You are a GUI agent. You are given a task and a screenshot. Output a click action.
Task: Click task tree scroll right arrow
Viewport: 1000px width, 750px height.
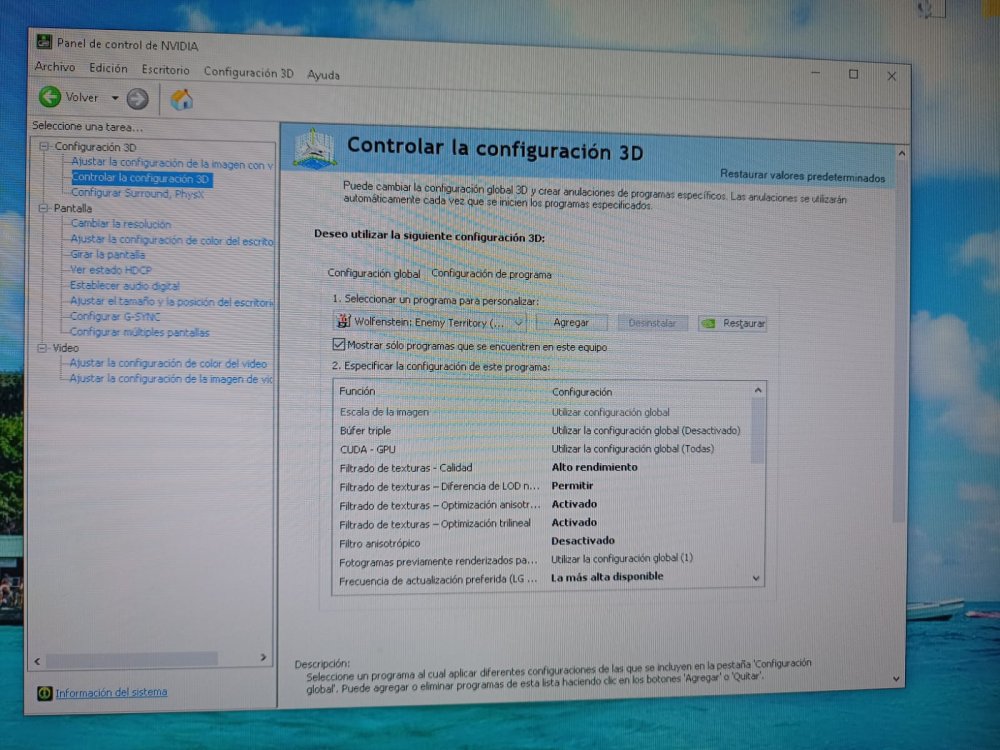tap(263, 658)
